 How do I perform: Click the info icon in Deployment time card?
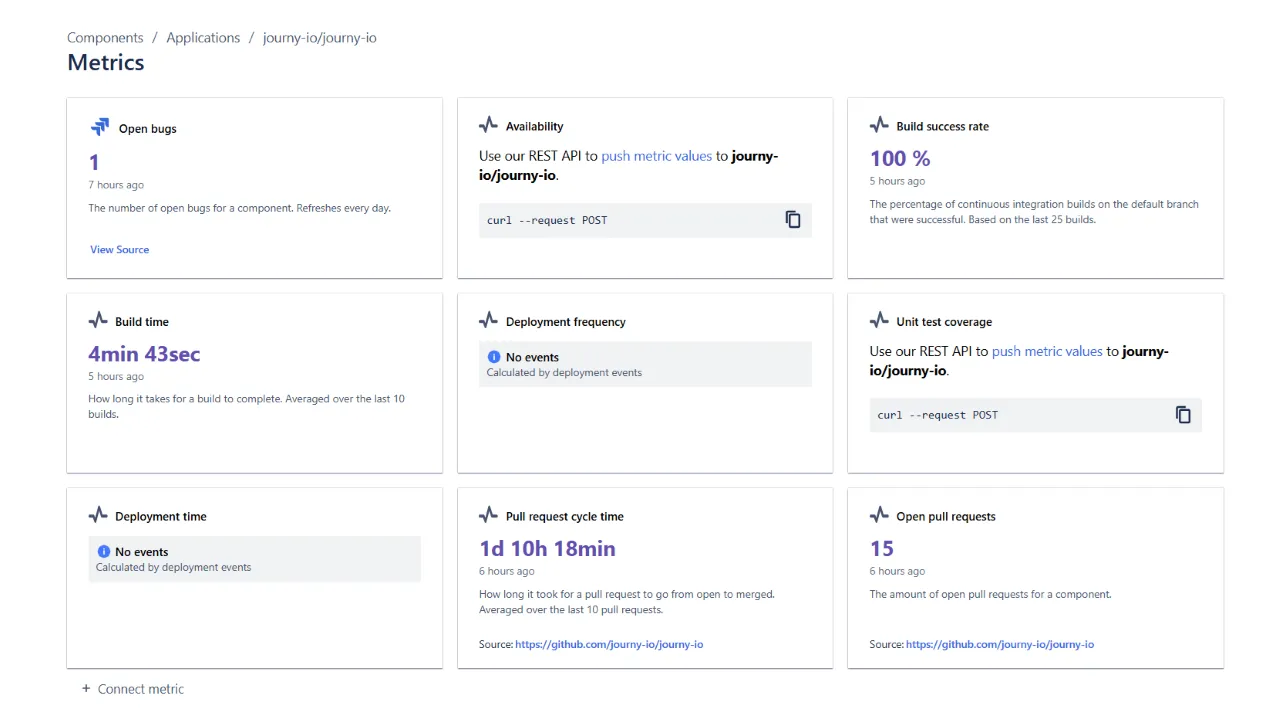click(104, 551)
